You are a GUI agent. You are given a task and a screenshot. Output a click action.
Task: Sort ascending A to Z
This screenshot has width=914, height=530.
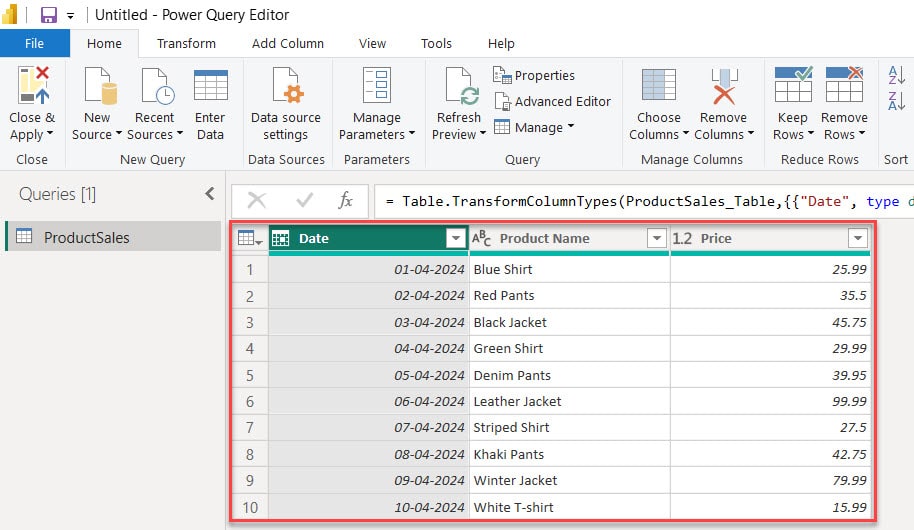pos(896,75)
